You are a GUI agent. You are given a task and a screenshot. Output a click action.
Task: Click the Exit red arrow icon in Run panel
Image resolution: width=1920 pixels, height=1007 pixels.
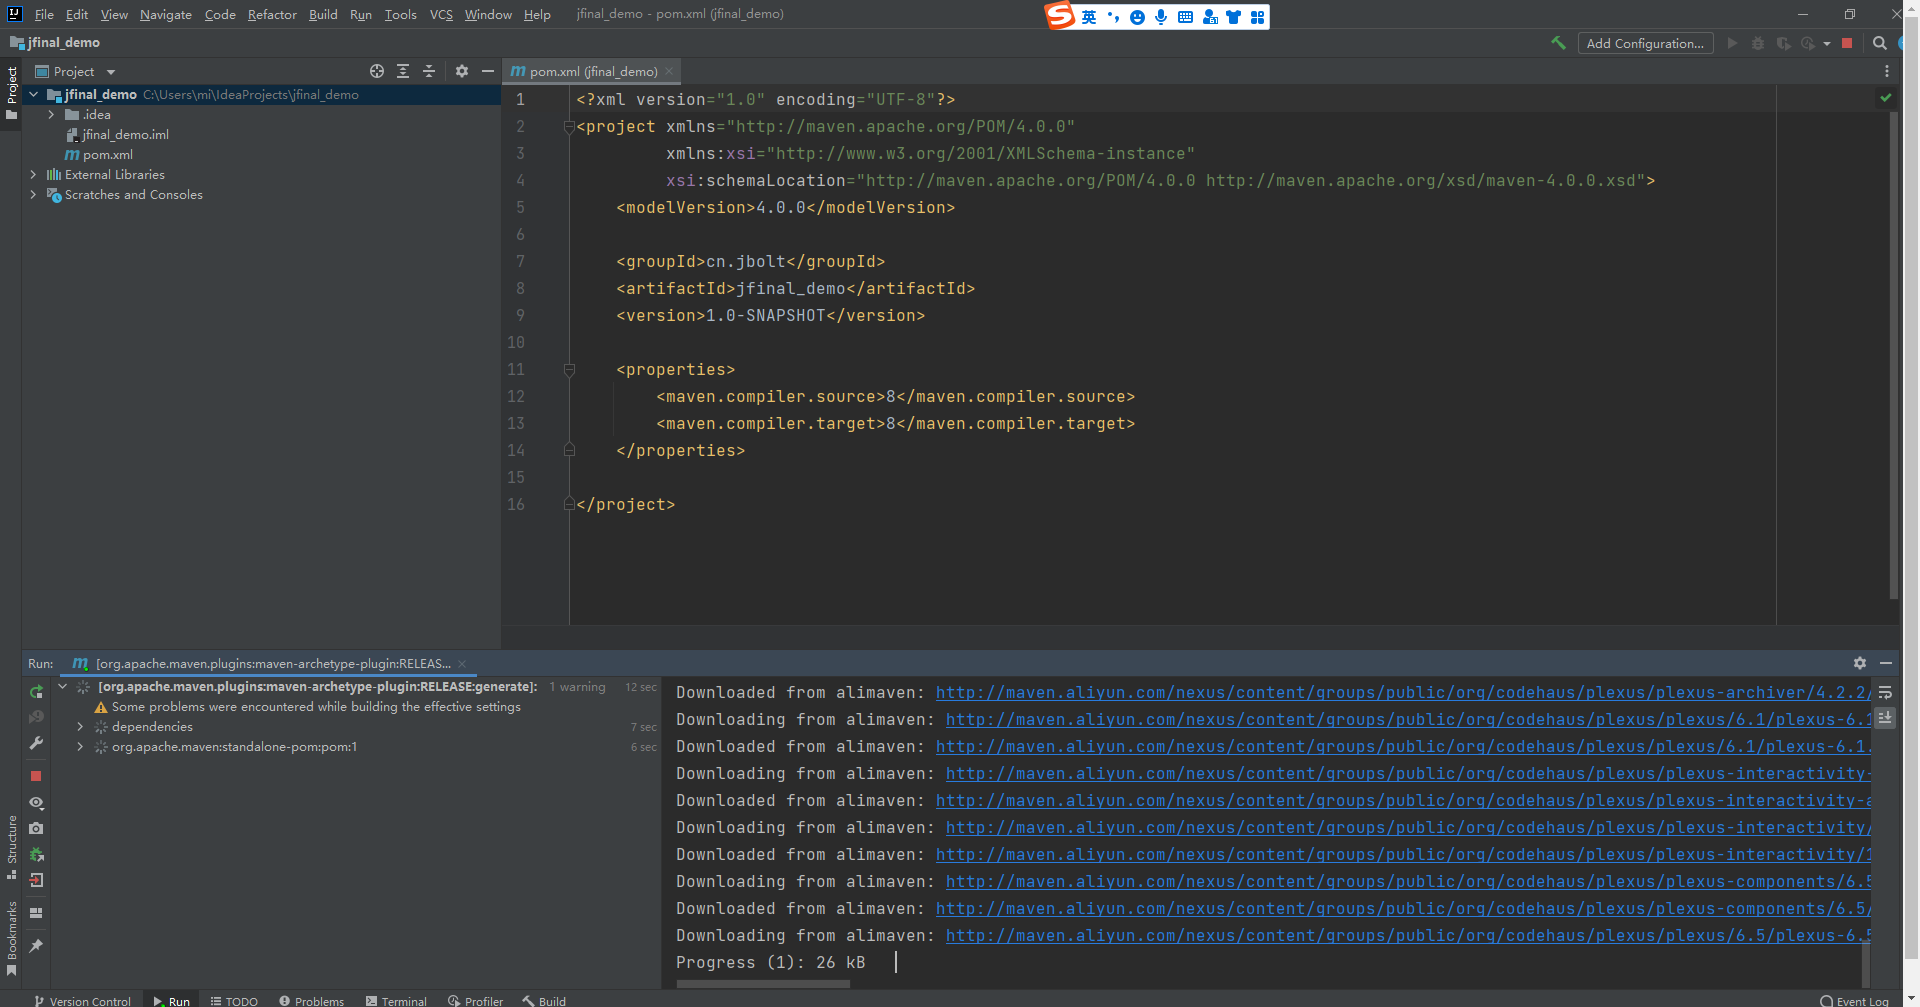(36, 880)
